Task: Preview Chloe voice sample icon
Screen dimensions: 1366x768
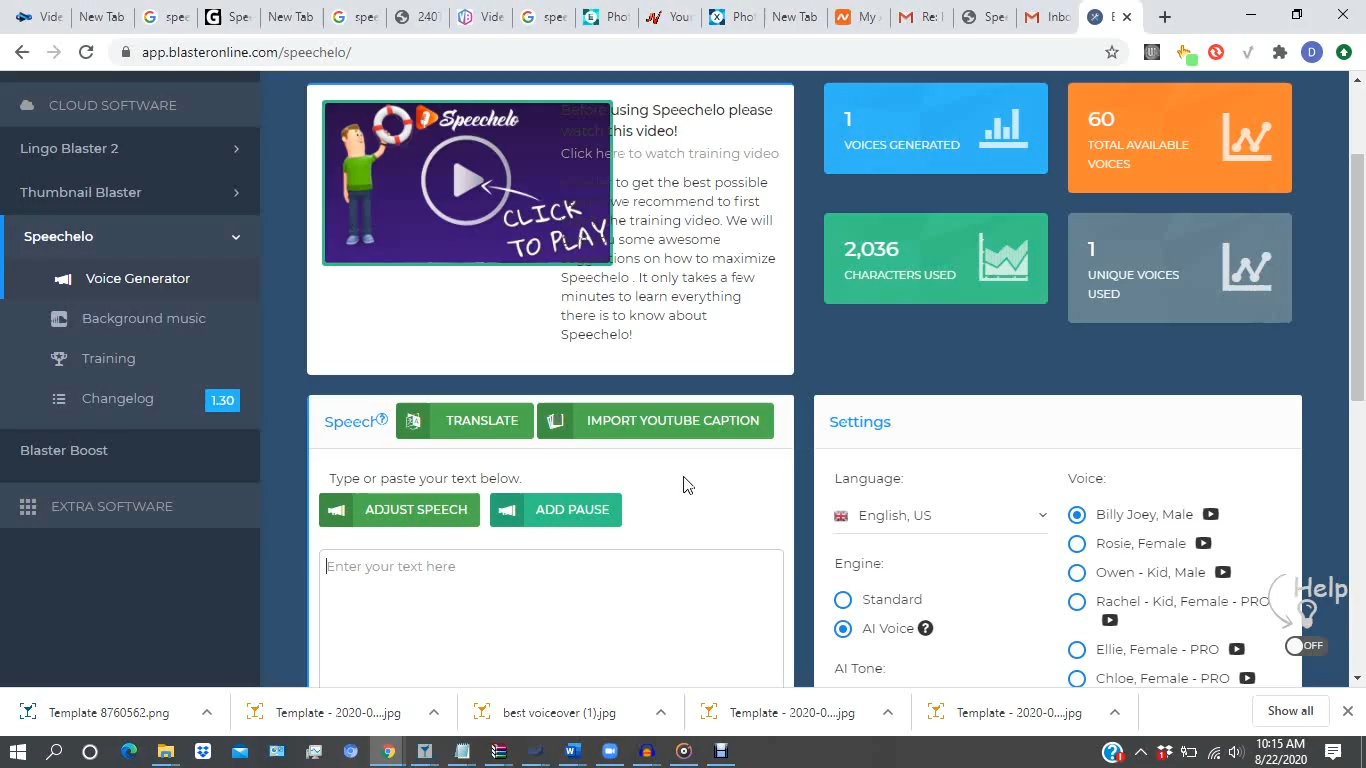Action: 1247,678
